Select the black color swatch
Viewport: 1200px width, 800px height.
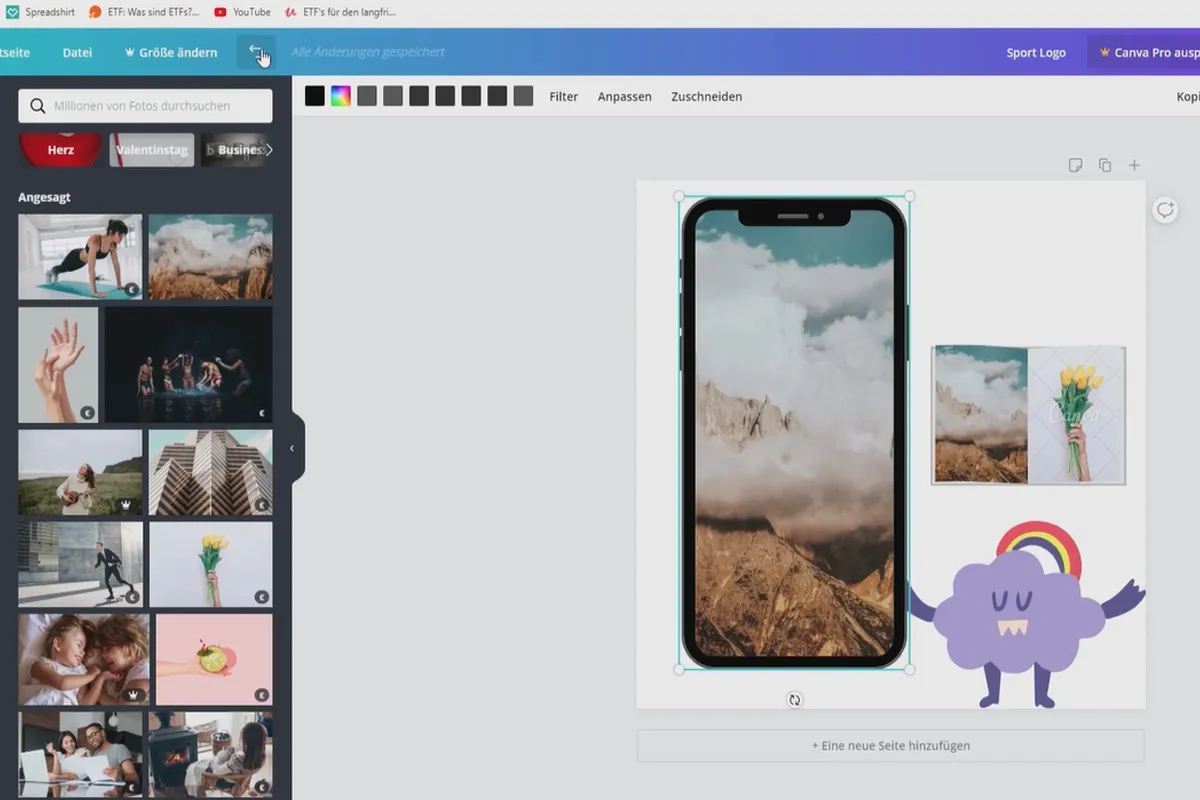pos(315,96)
